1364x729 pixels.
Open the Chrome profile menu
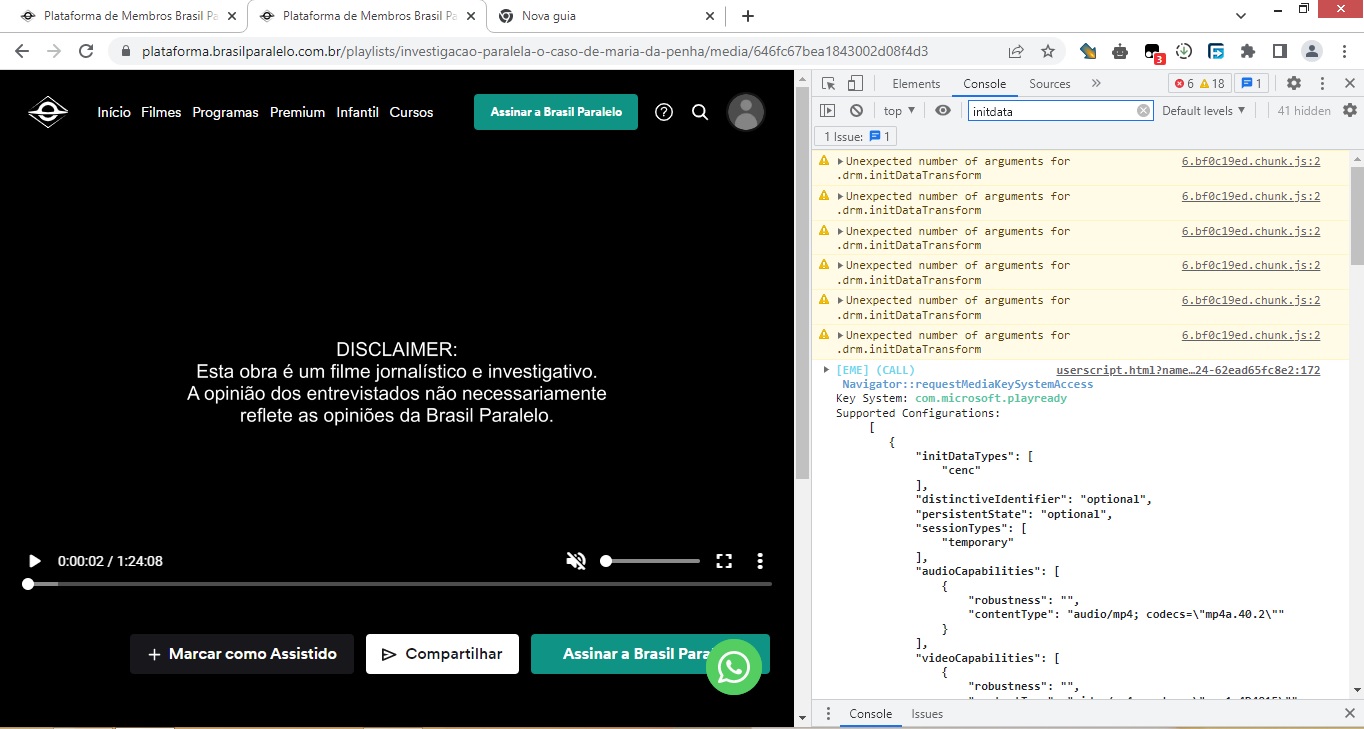1312,51
